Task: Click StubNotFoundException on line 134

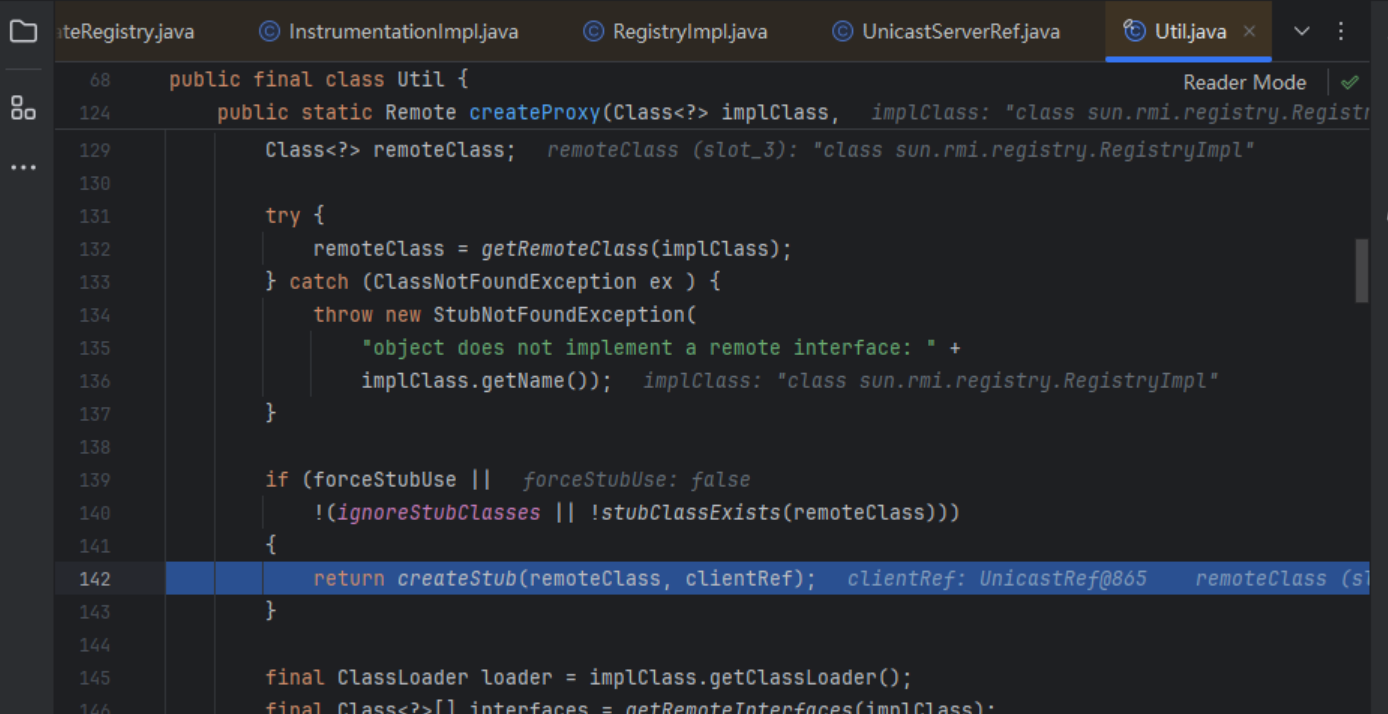Action: pos(558,315)
